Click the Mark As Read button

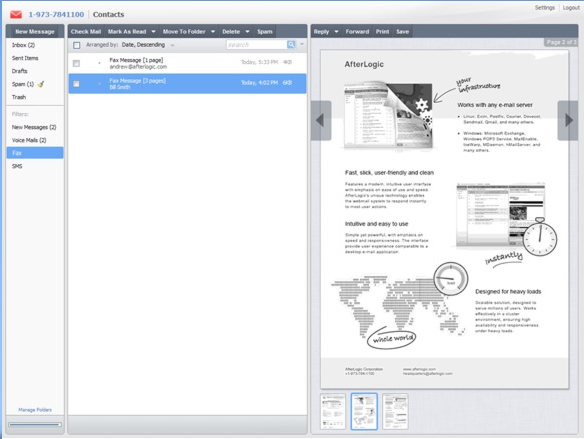[127, 32]
